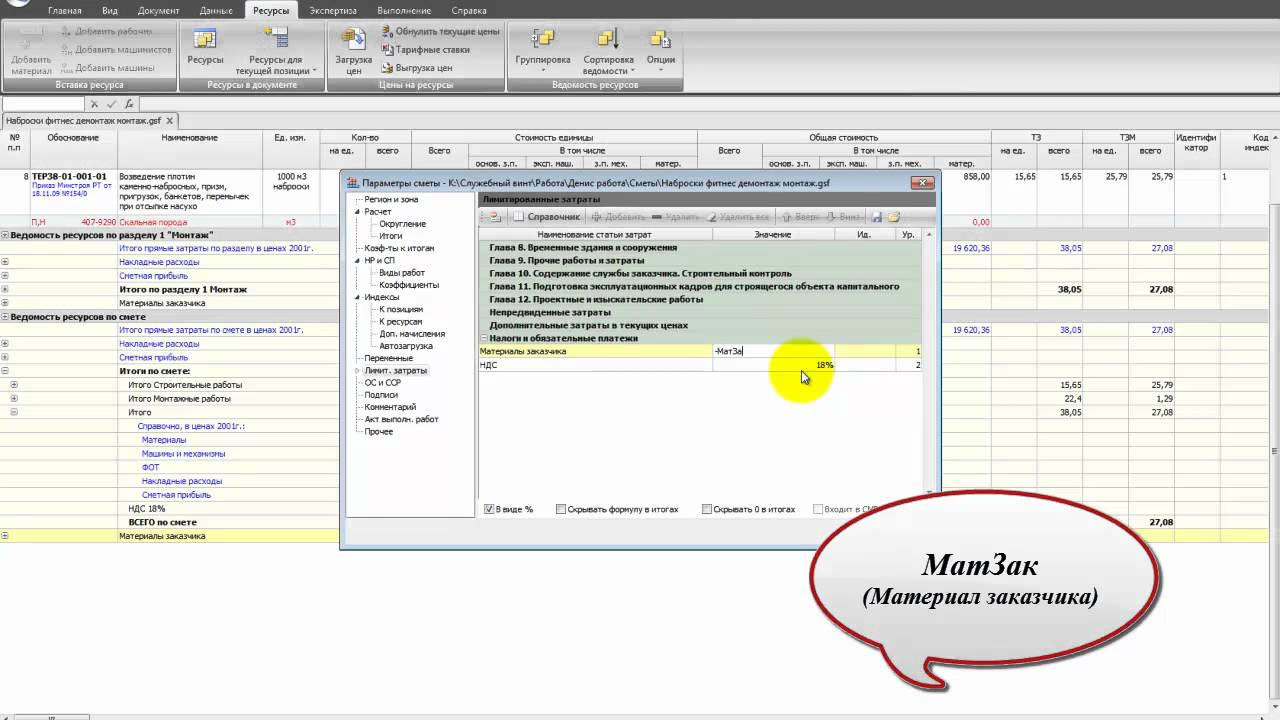Open the Группировка dropdown
Viewport: 1280px width, 720px height.
click(x=543, y=51)
